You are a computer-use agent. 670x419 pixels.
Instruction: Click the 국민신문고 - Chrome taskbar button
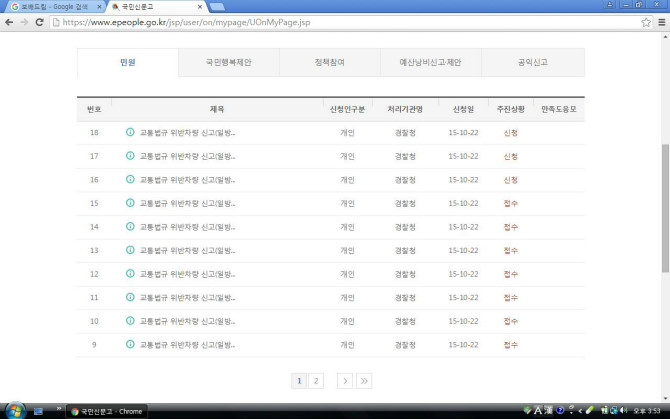tap(107, 411)
